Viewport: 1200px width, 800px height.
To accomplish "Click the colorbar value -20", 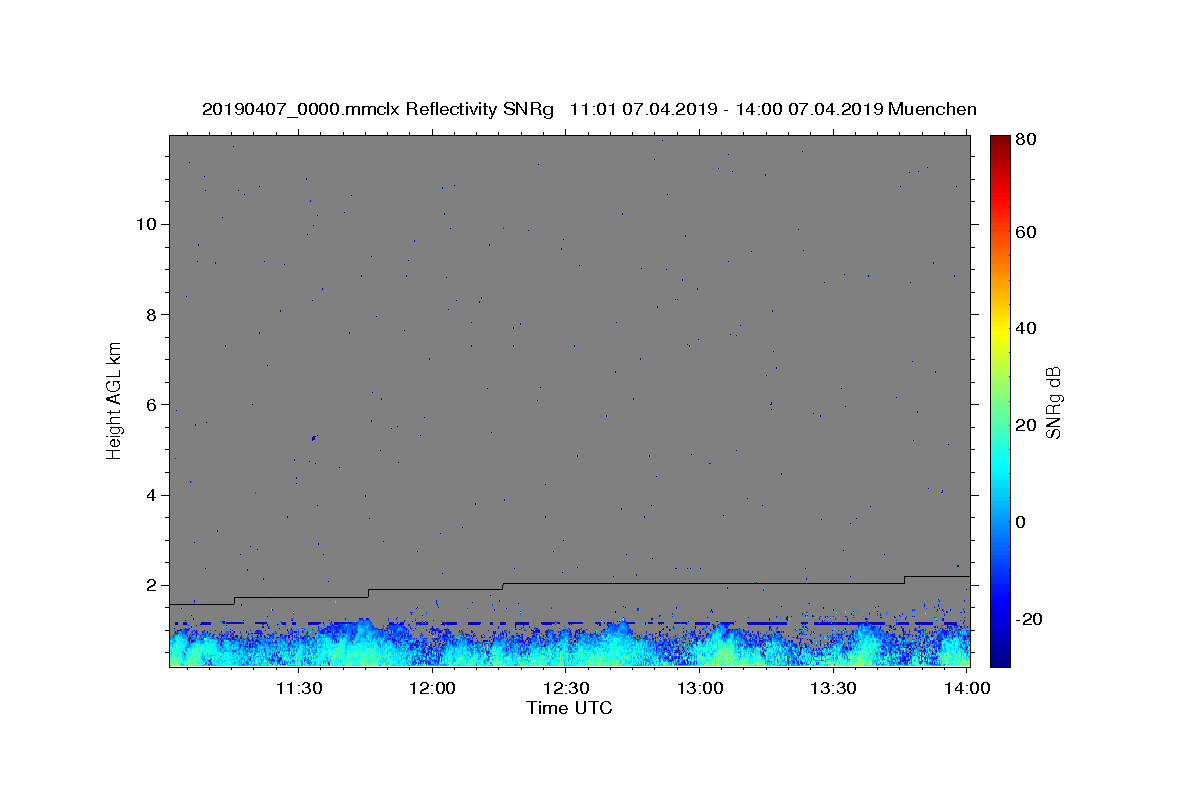I will (1028, 619).
